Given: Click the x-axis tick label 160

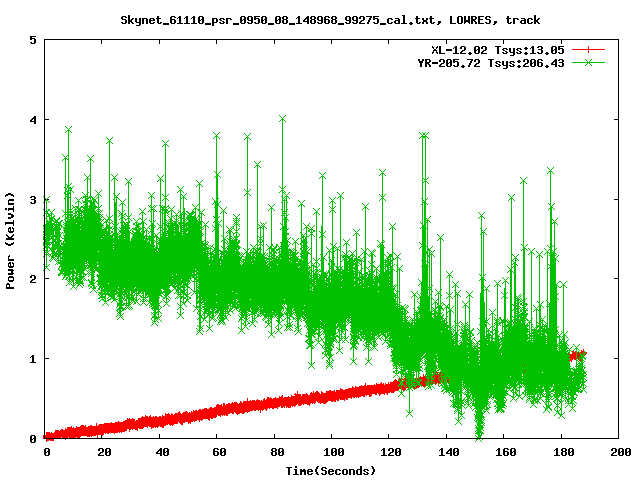Looking at the screenshot, I should (x=506, y=452).
